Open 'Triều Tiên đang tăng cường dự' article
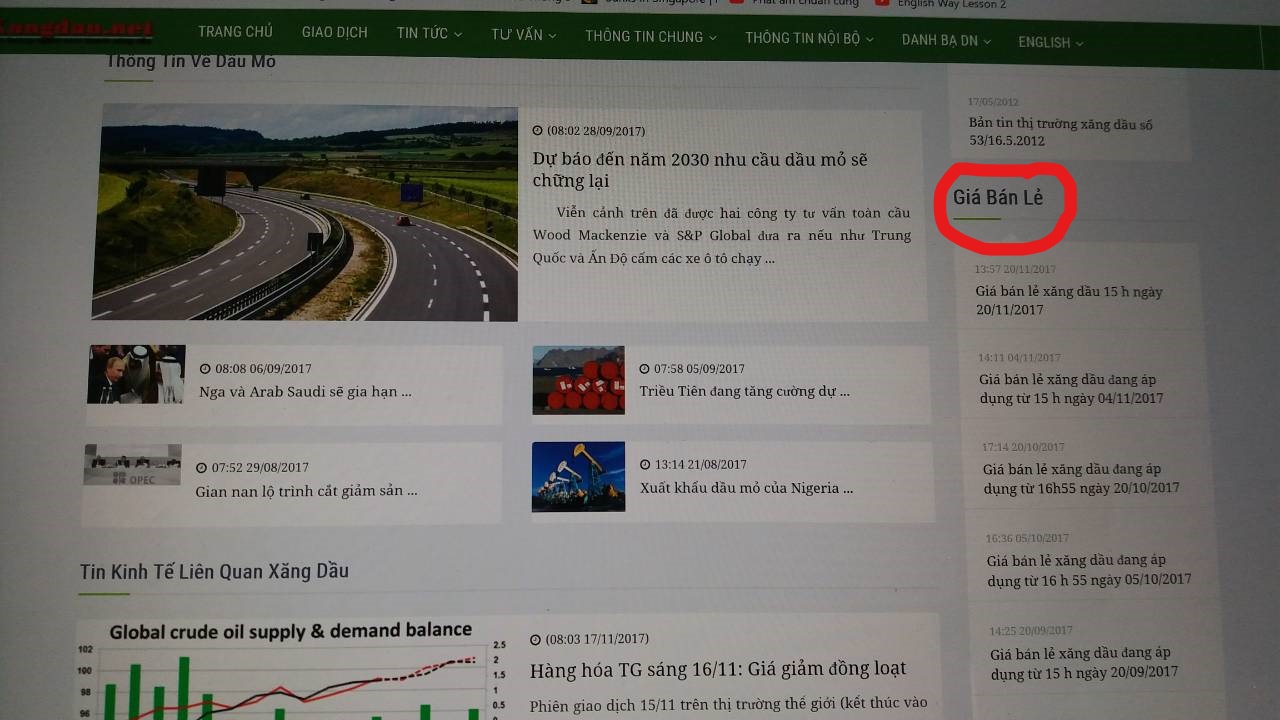Viewport: 1280px width, 720px height. (745, 391)
